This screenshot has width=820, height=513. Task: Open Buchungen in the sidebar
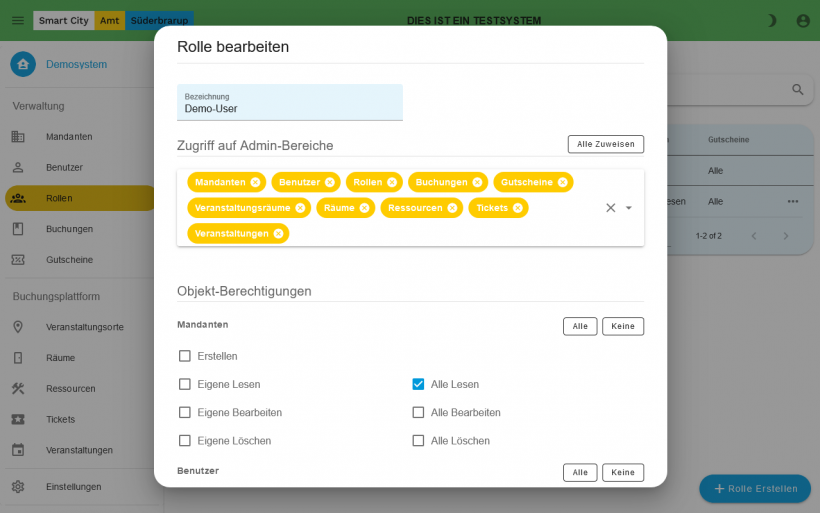[69, 229]
